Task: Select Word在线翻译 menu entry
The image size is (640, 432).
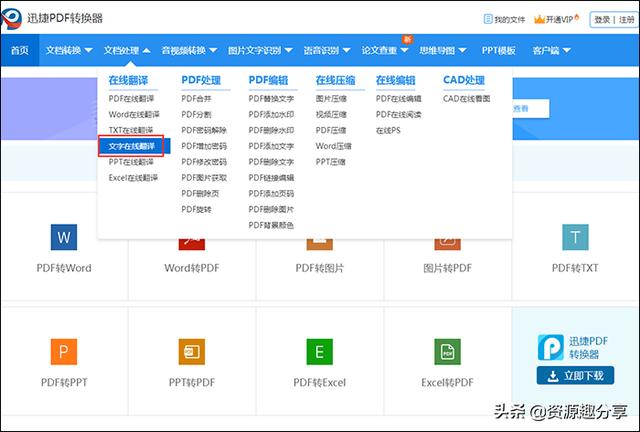Action: click(134, 114)
